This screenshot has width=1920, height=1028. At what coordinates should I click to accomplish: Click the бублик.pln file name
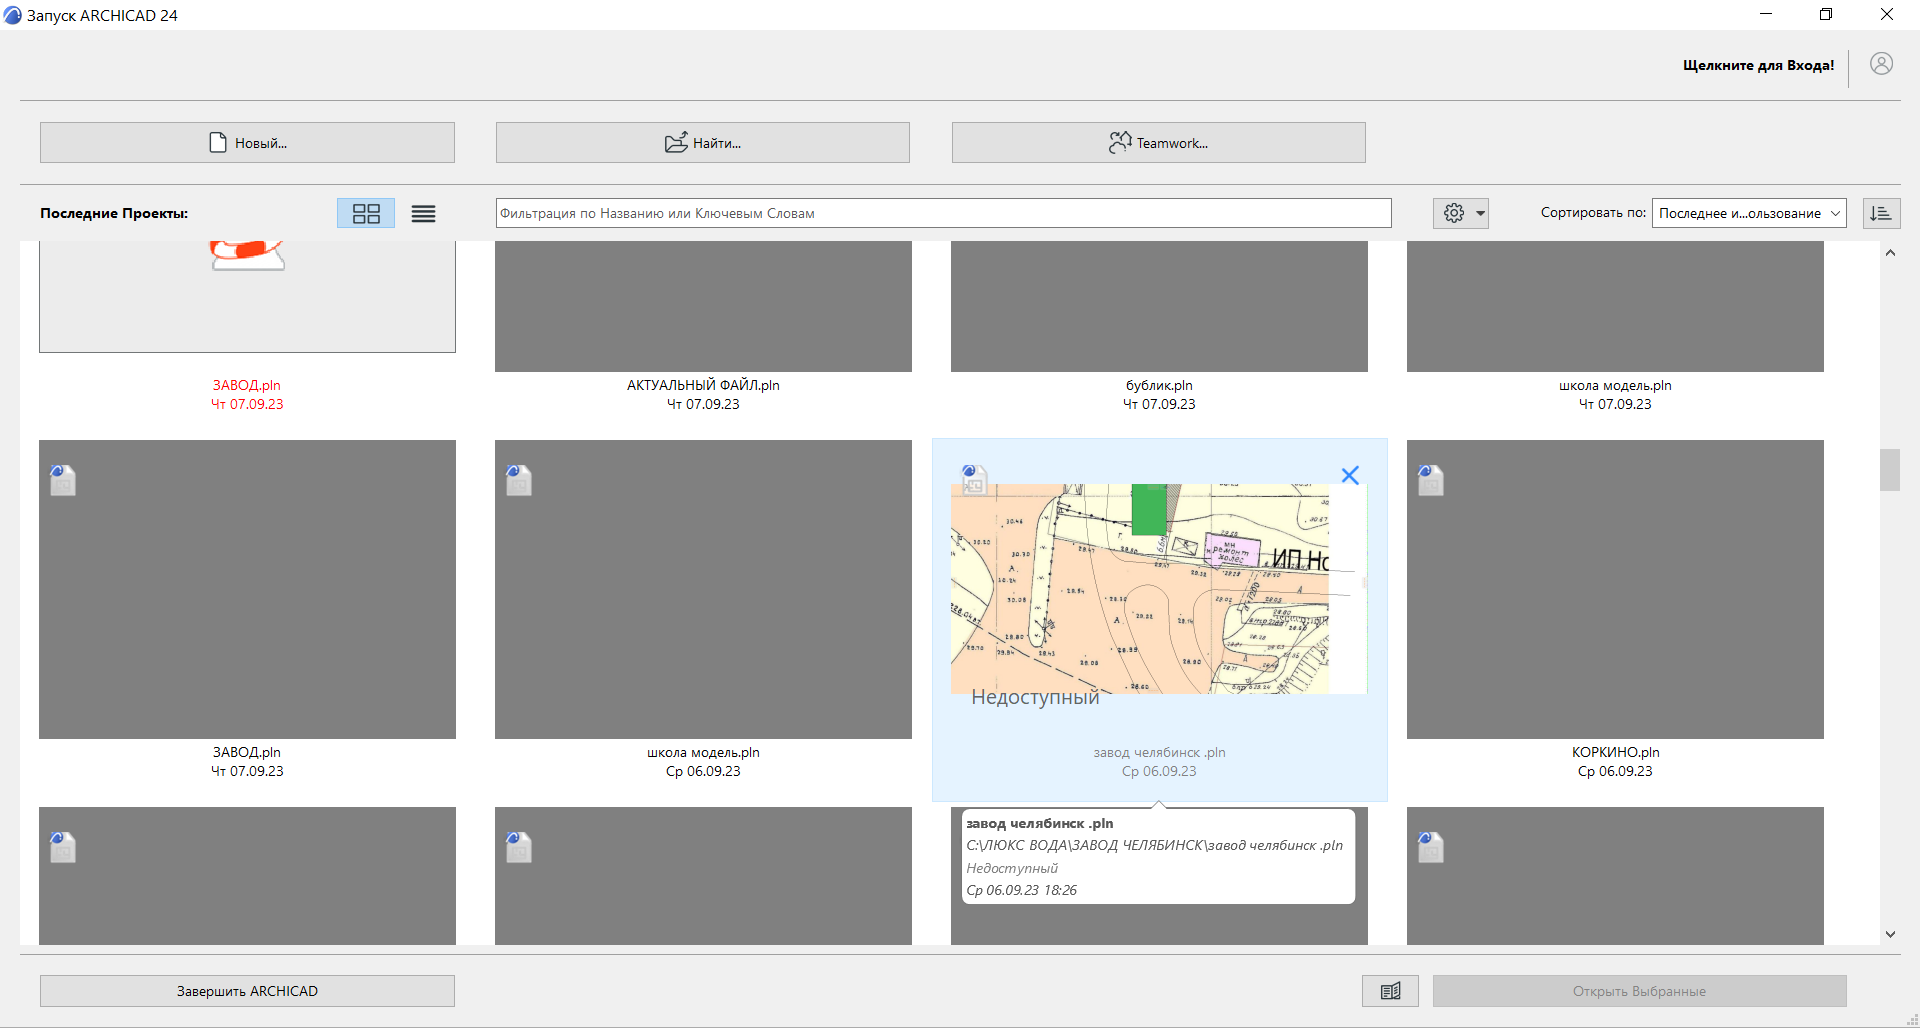point(1159,385)
